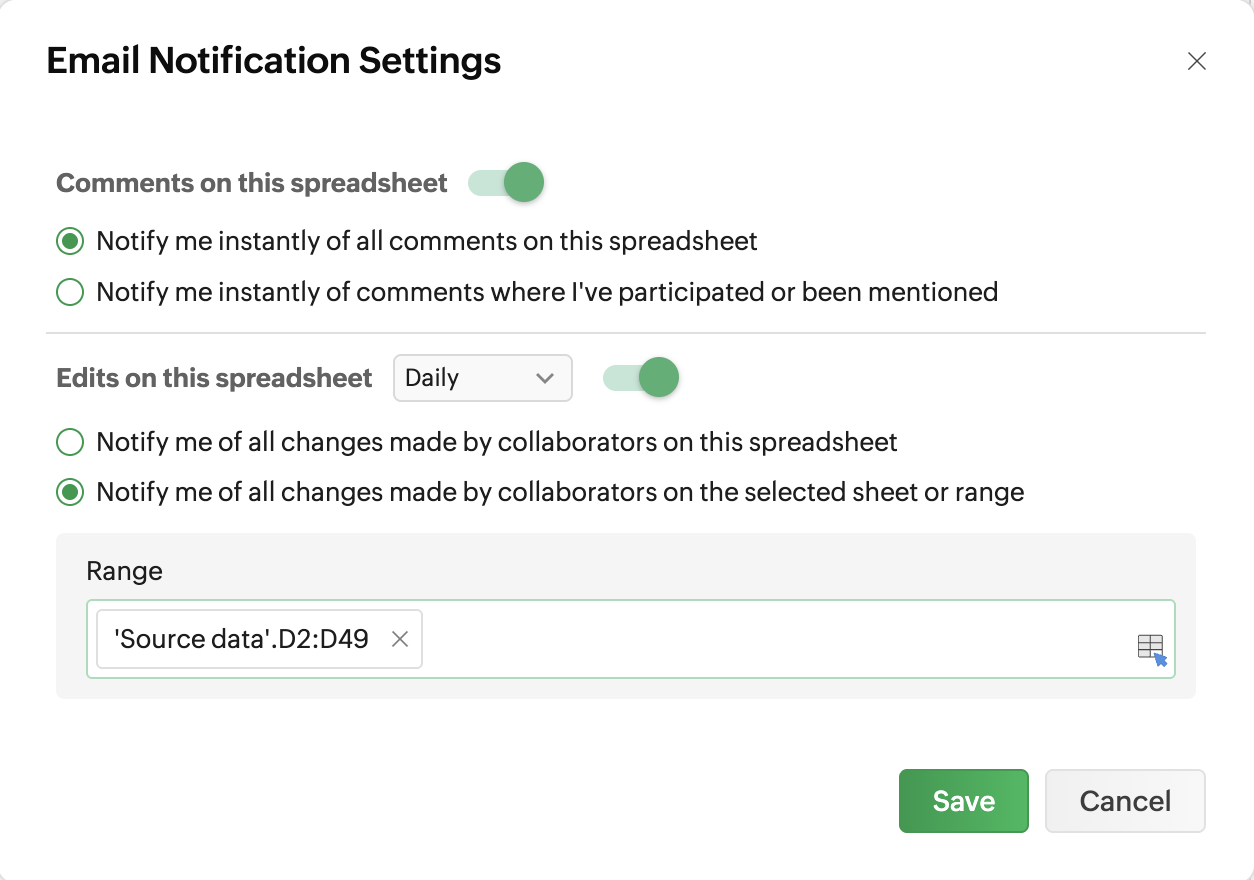Close the Email Notification Settings dialog

1196,61
